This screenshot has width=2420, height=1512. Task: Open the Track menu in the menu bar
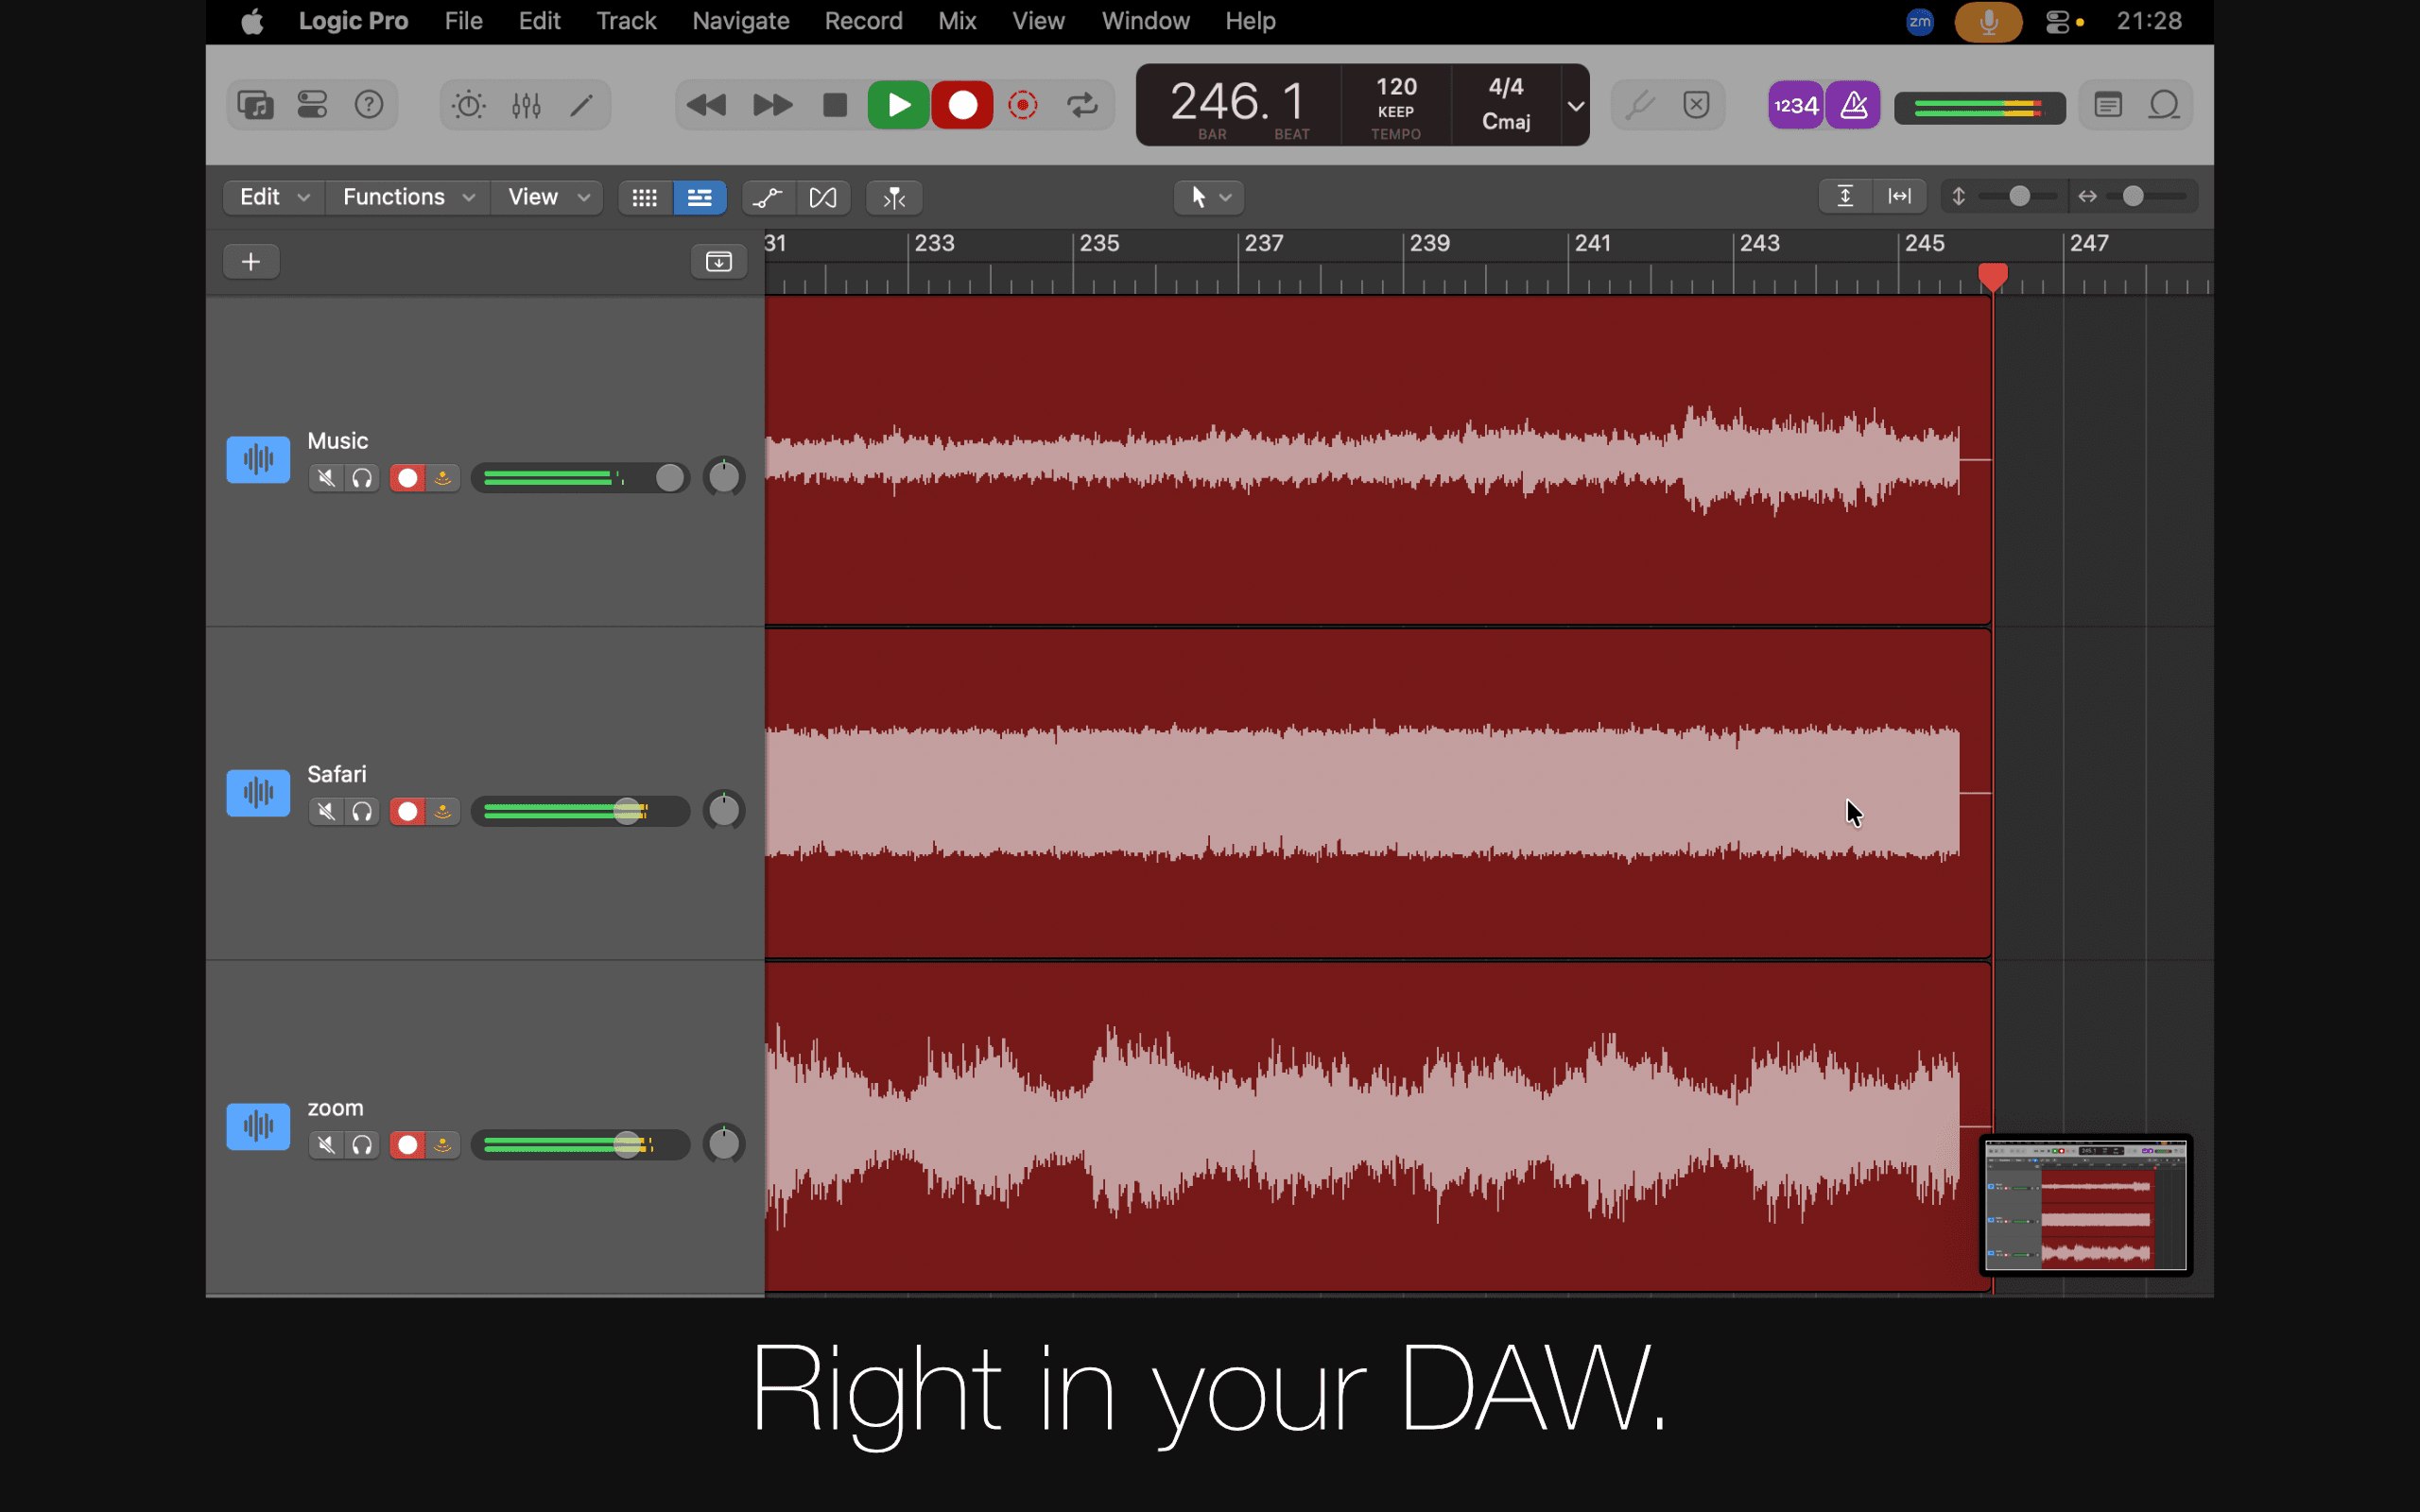pos(626,20)
